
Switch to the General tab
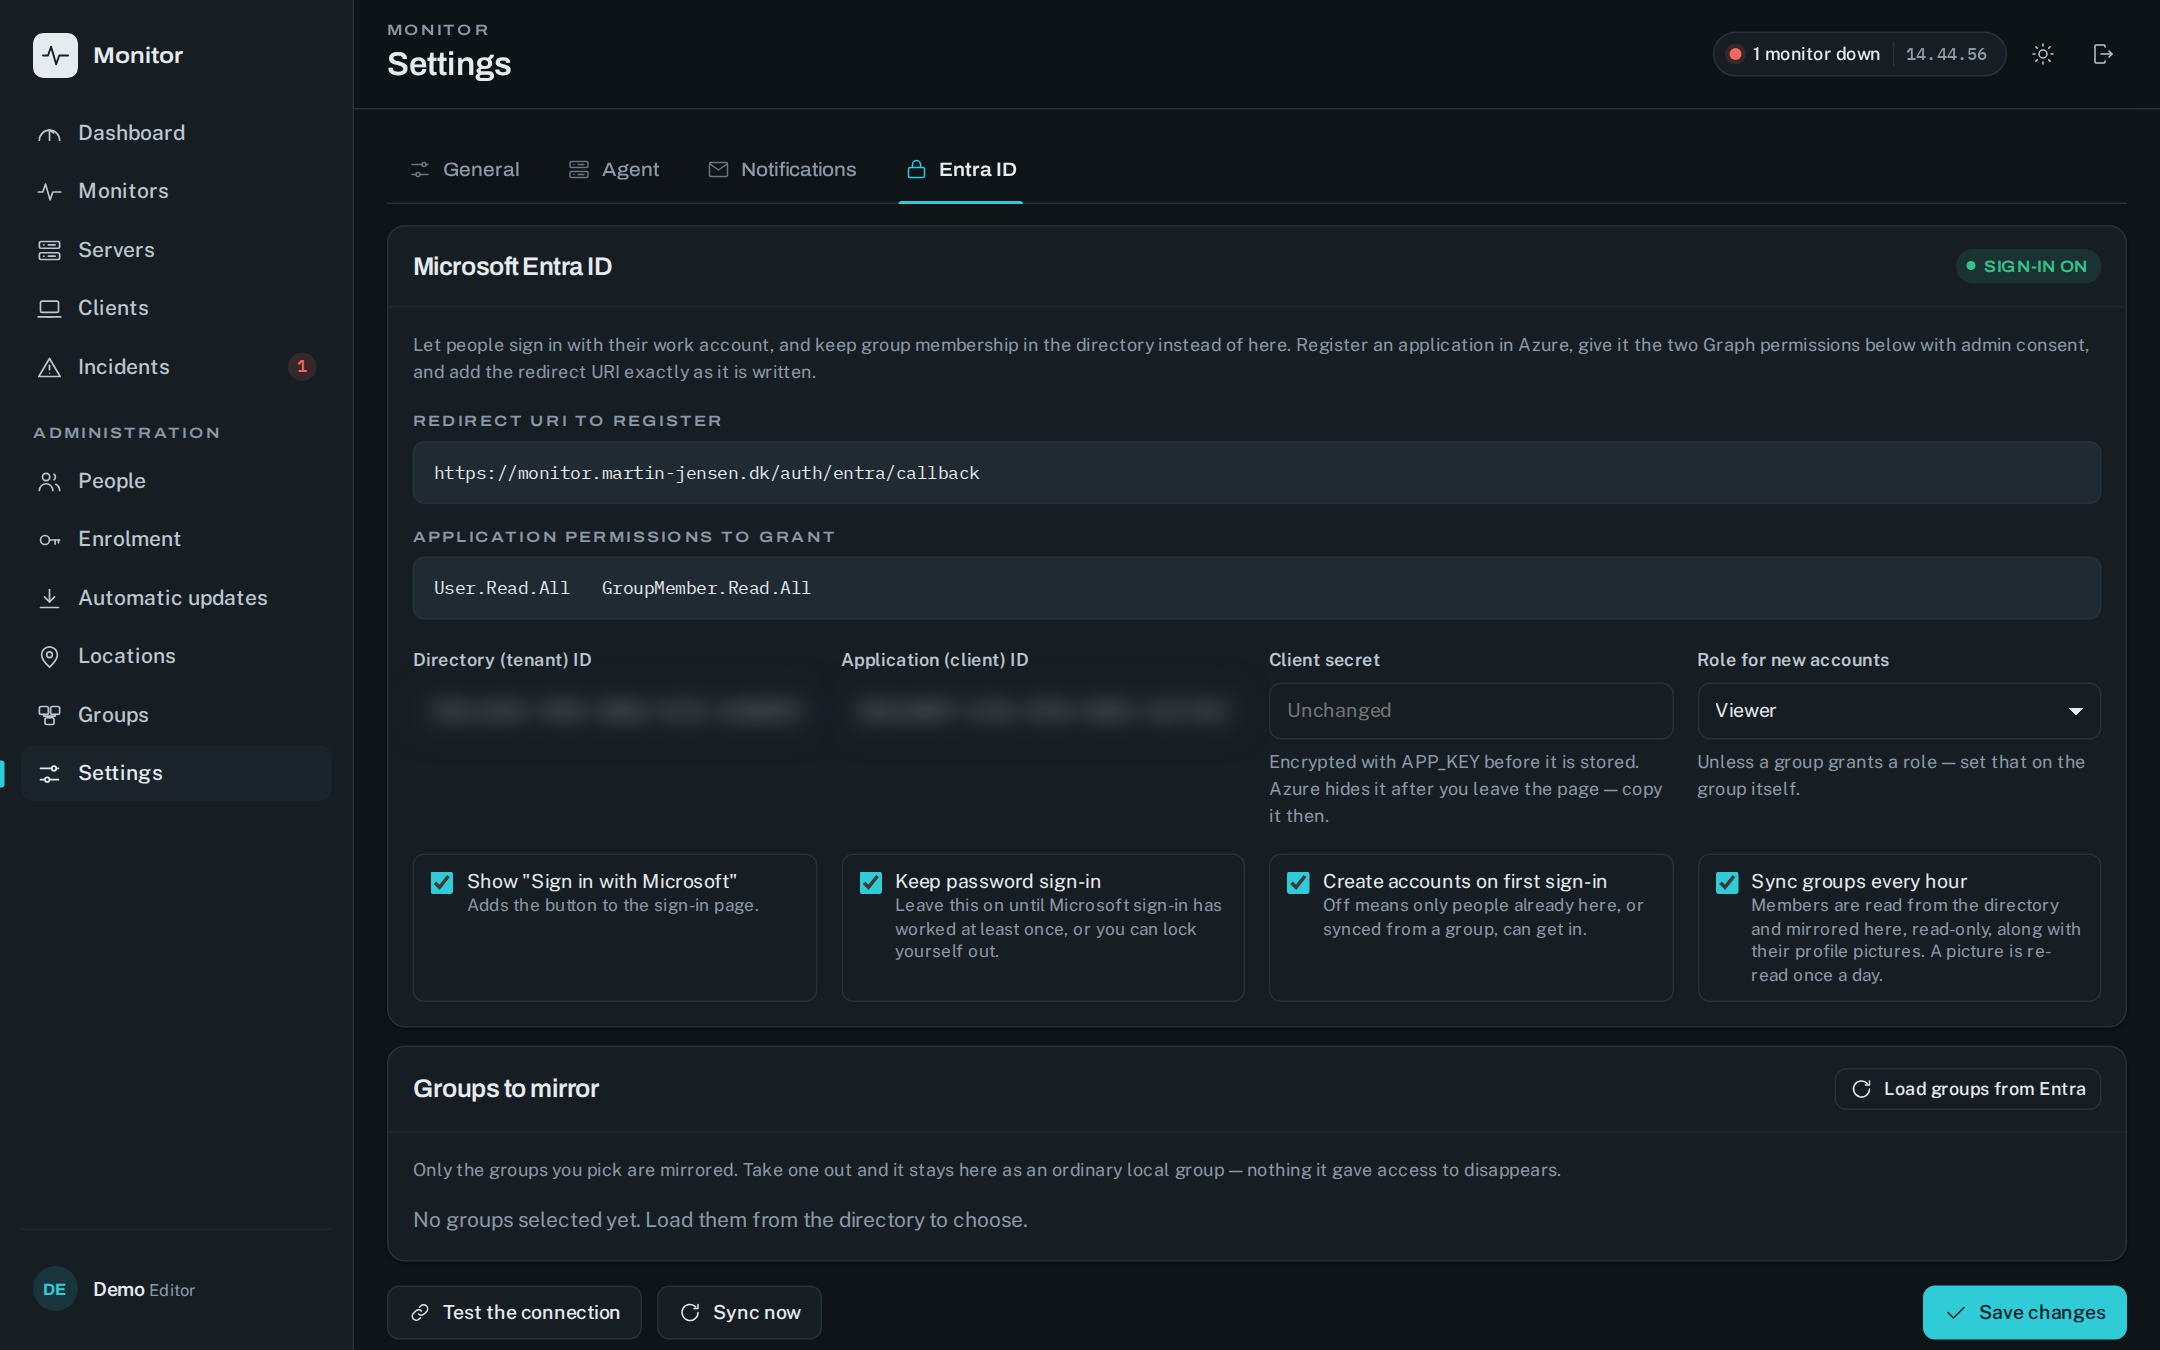[465, 170]
